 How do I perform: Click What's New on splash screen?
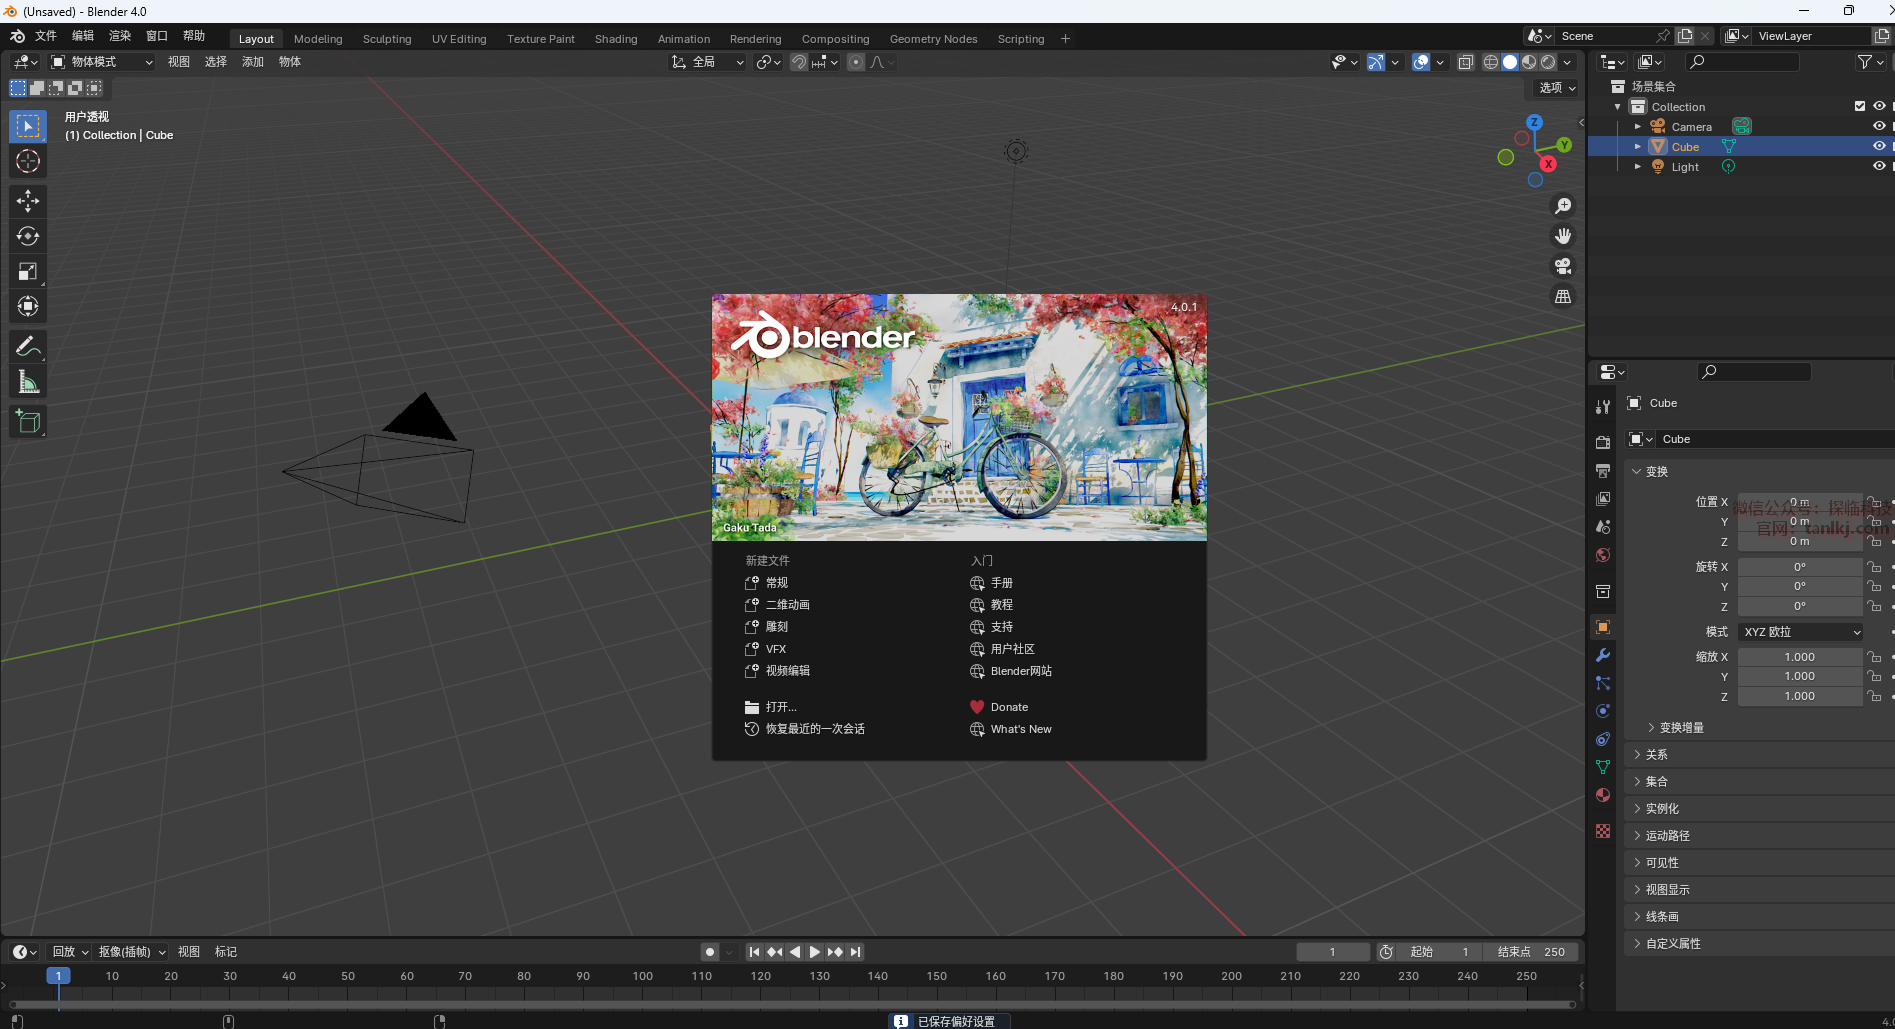click(1020, 729)
